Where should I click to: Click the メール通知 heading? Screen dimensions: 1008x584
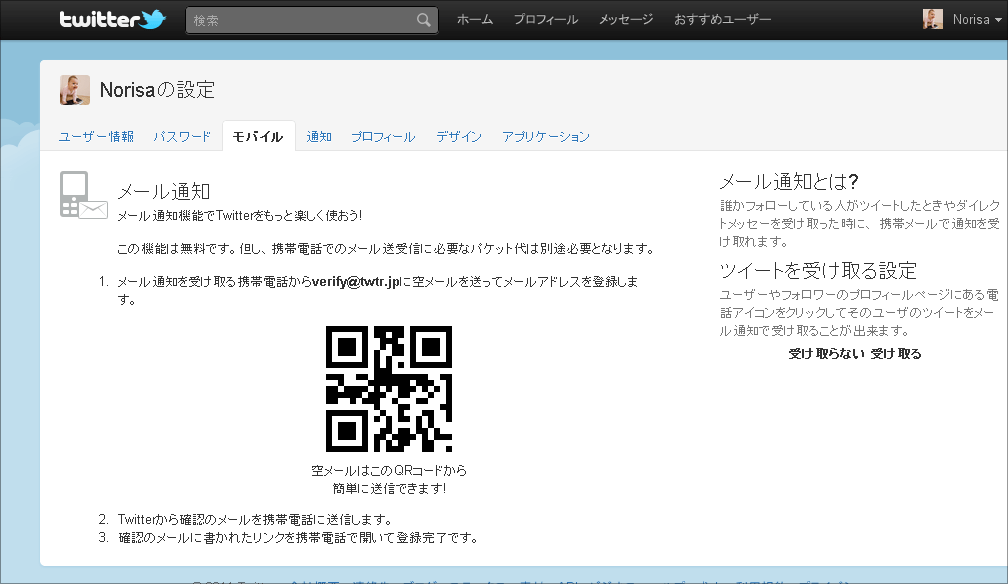[164, 191]
